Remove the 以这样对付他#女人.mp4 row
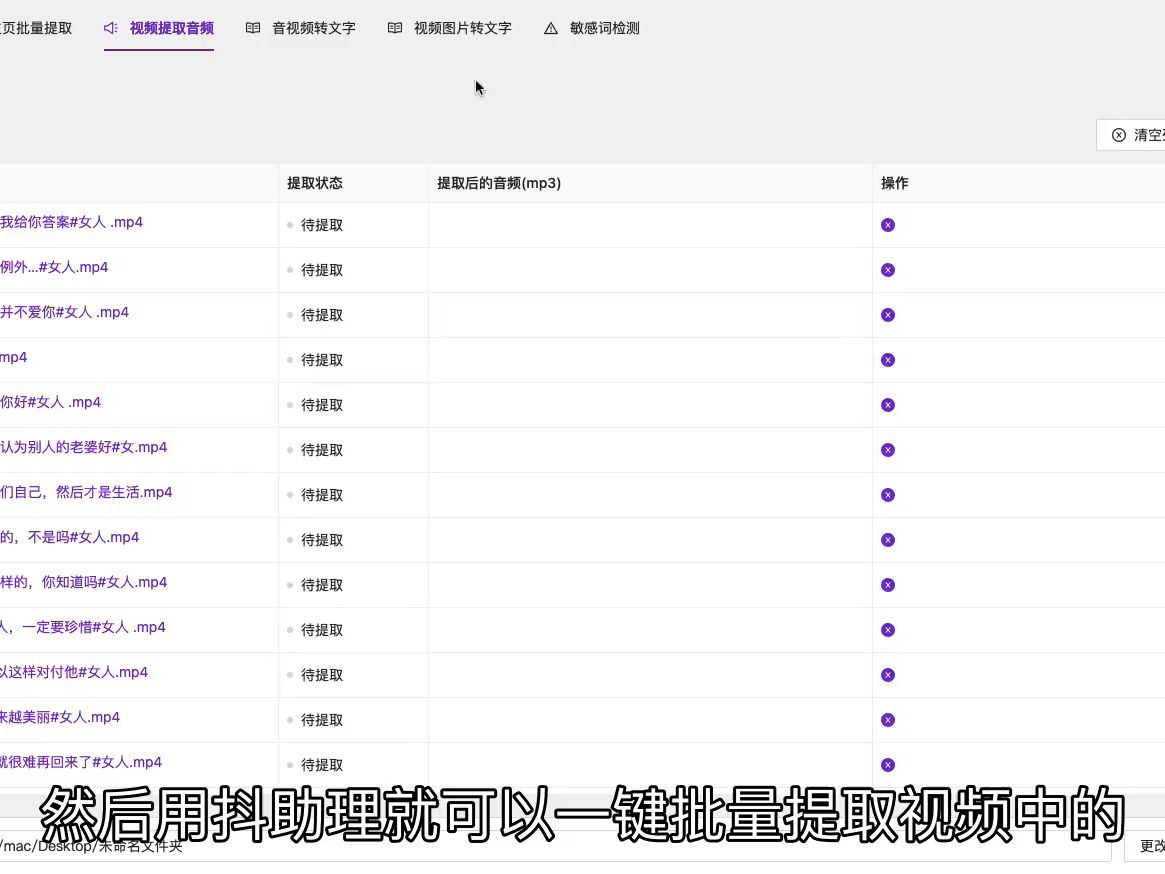1165x874 pixels. tap(888, 675)
